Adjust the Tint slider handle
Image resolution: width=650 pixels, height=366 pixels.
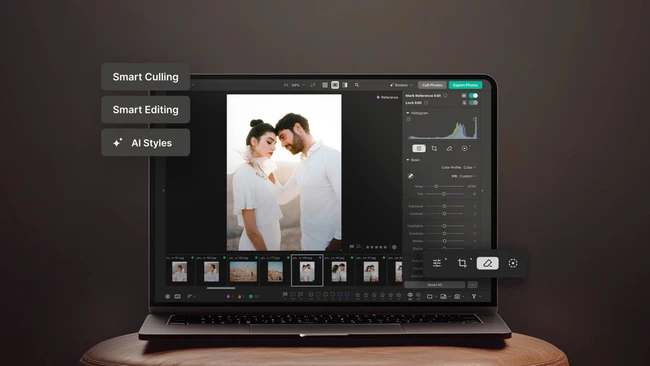pos(444,194)
